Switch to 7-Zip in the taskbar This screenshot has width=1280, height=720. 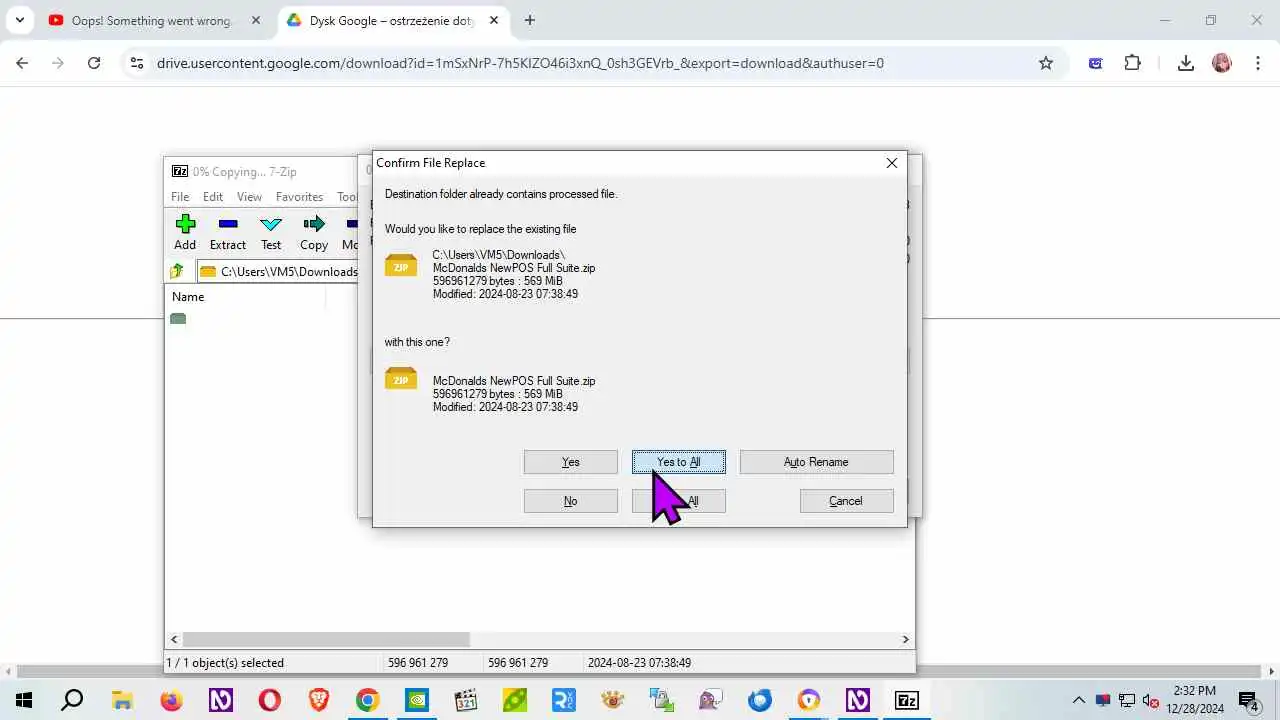(907, 700)
